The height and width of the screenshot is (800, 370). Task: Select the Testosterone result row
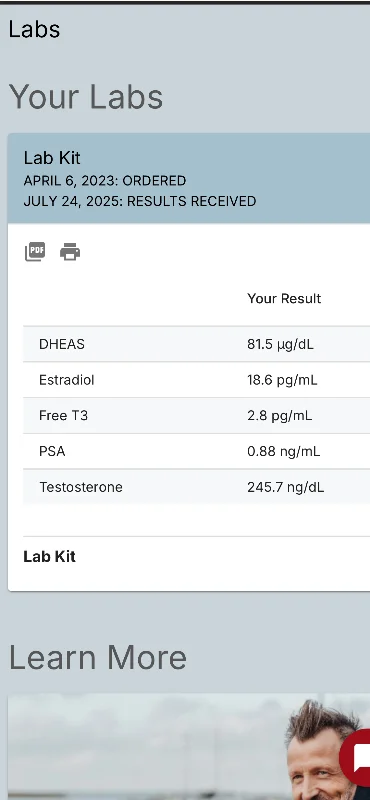pos(196,487)
